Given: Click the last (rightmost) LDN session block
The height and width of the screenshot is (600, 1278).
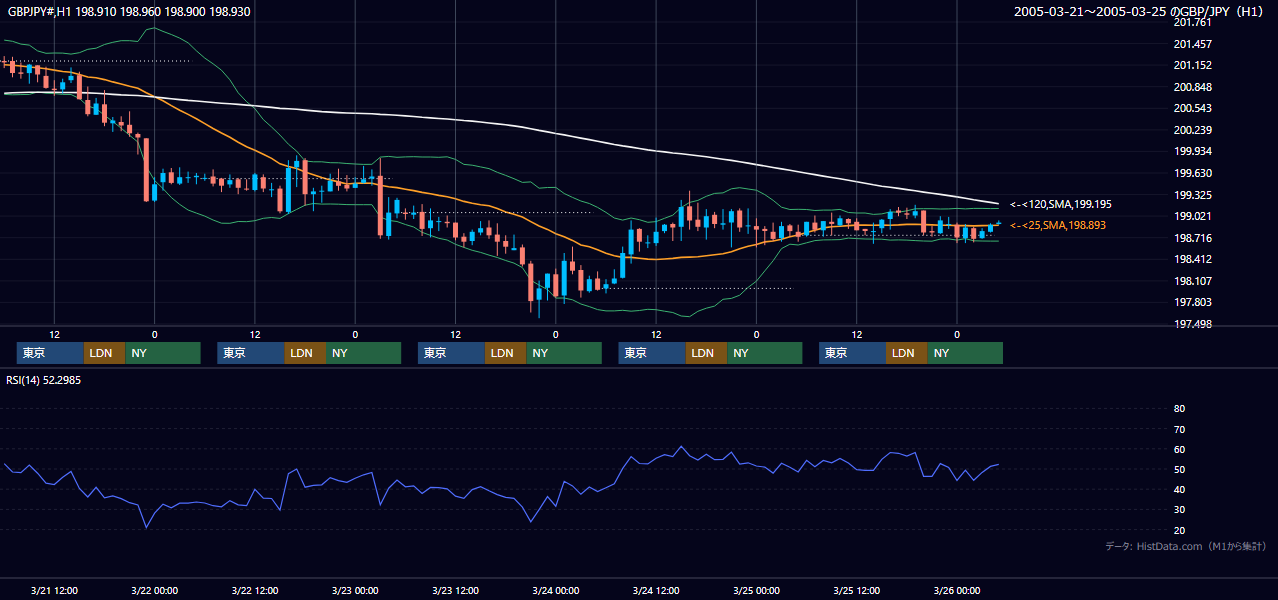Looking at the screenshot, I should [906, 353].
